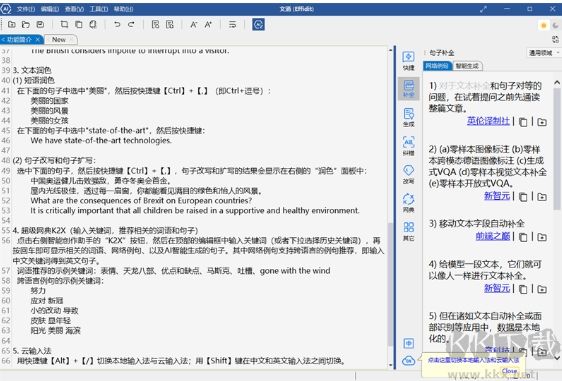The height and width of the screenshot is (381, 562).
Task: Toggle the Chinese/English 中 input mode button
Action: click(409, 343)
